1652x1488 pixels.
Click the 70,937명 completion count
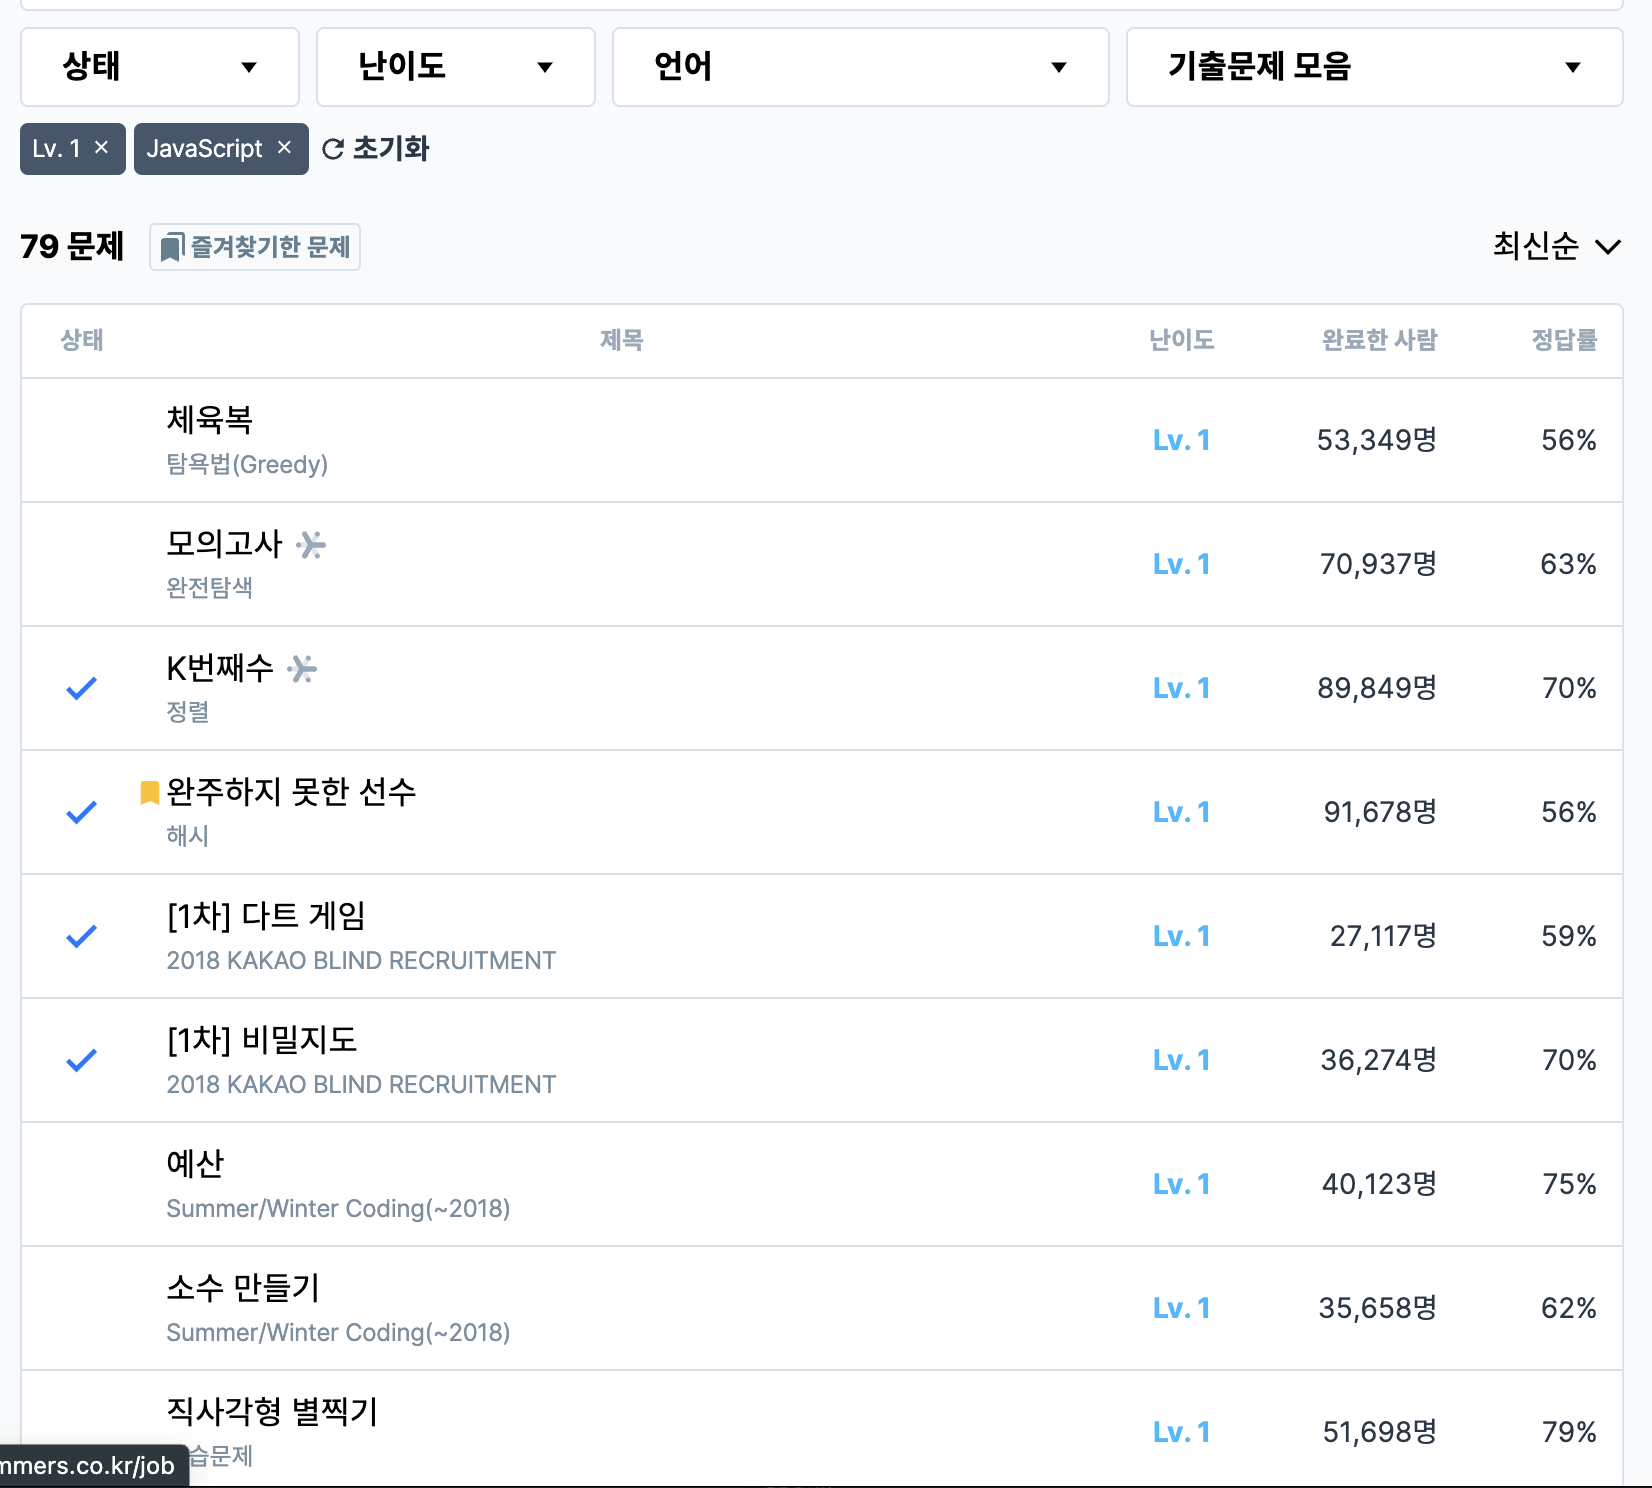[1379, 564]
